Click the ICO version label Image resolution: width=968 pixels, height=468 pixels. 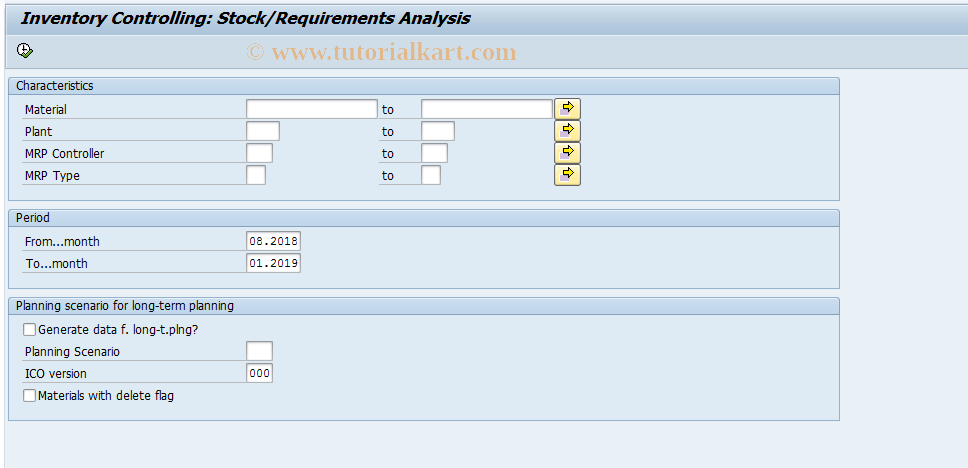[56, 374]
